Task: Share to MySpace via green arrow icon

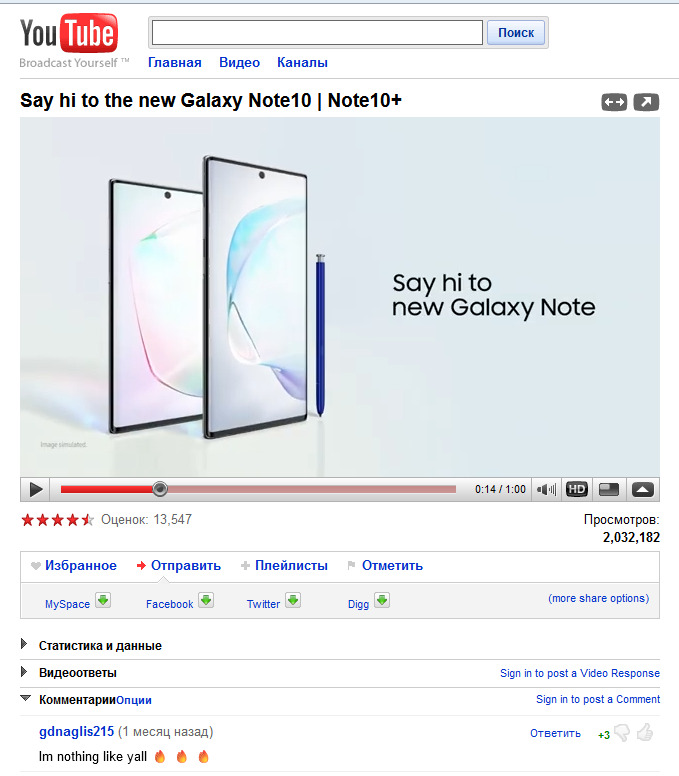Action: 103,600
